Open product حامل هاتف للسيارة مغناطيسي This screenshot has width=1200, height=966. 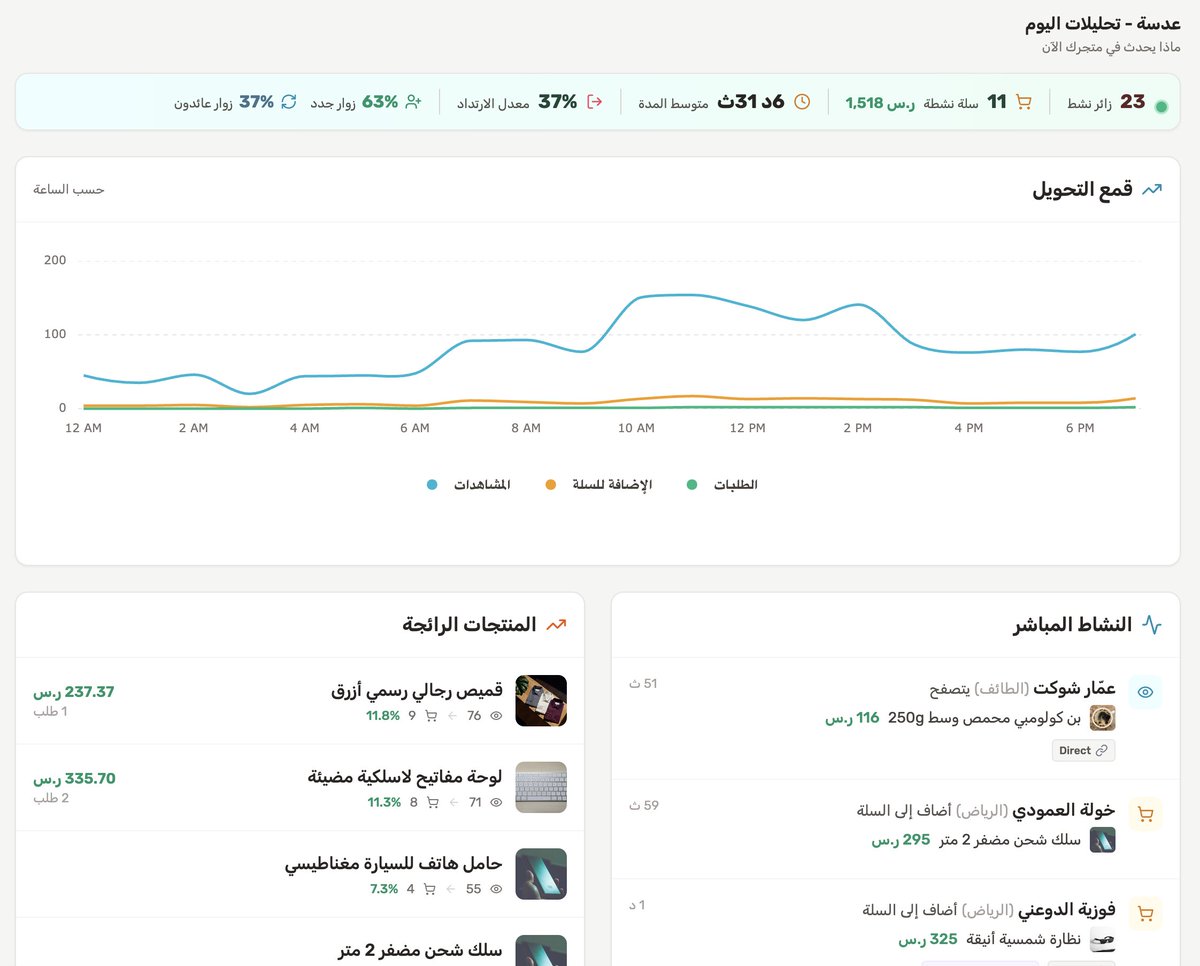tap(393, 865)
